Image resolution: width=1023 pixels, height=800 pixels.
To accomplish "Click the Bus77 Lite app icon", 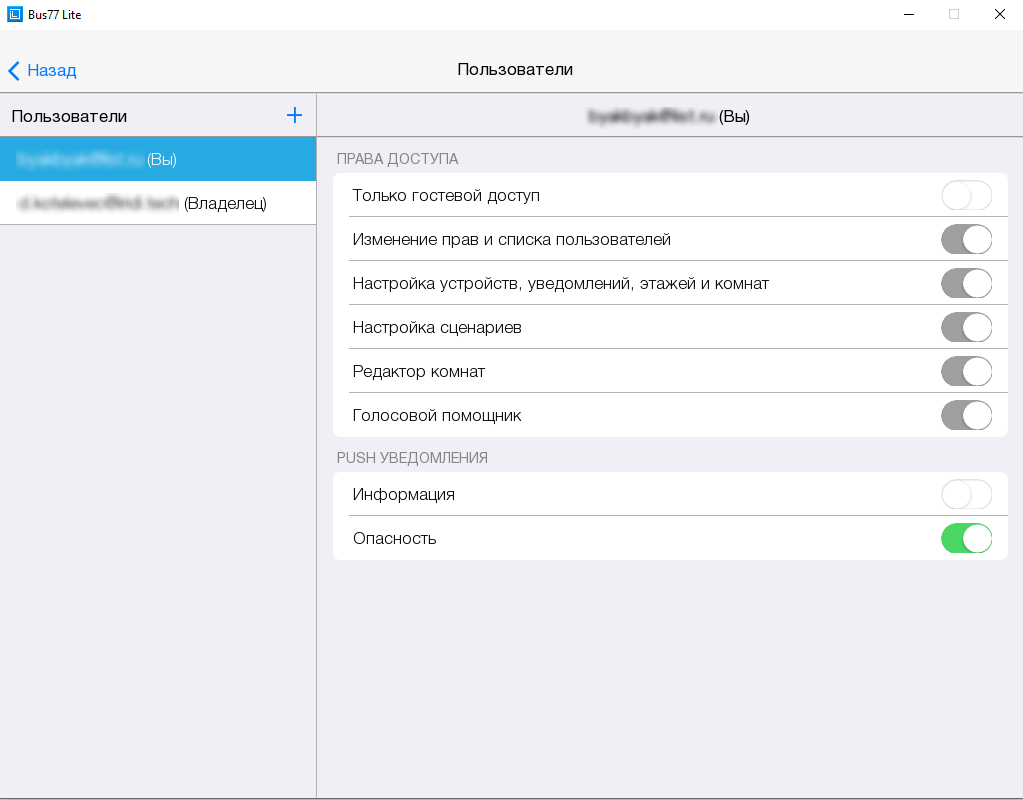I will point(15,14).
